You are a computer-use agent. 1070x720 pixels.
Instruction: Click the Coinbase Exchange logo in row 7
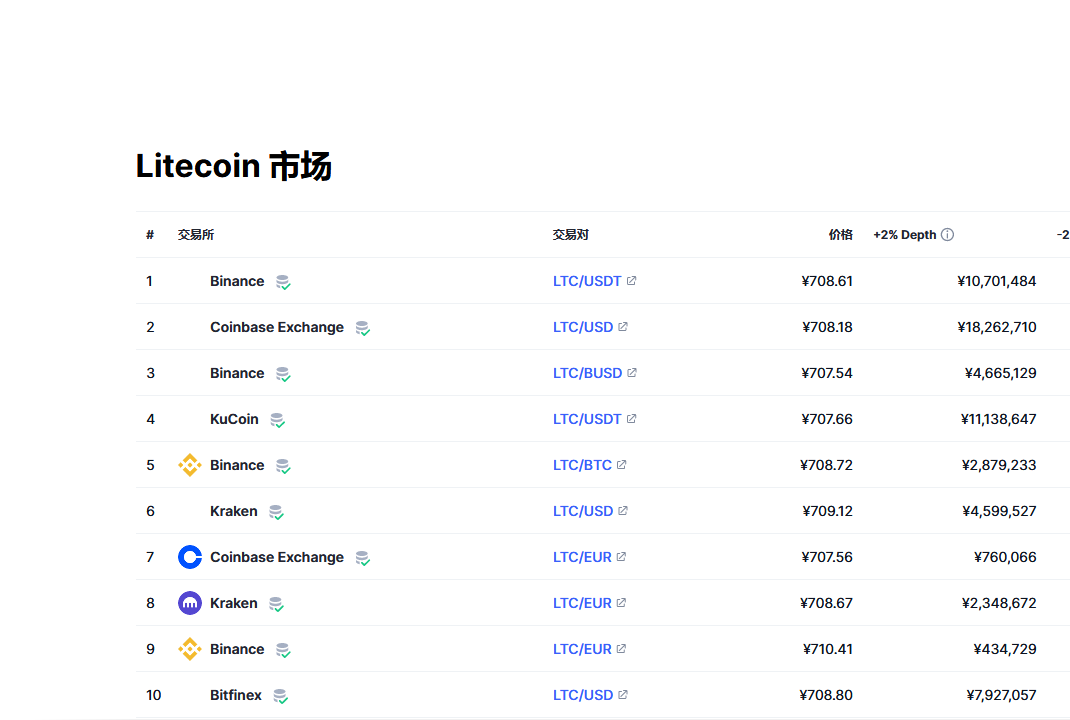click(x=190, y=557)
